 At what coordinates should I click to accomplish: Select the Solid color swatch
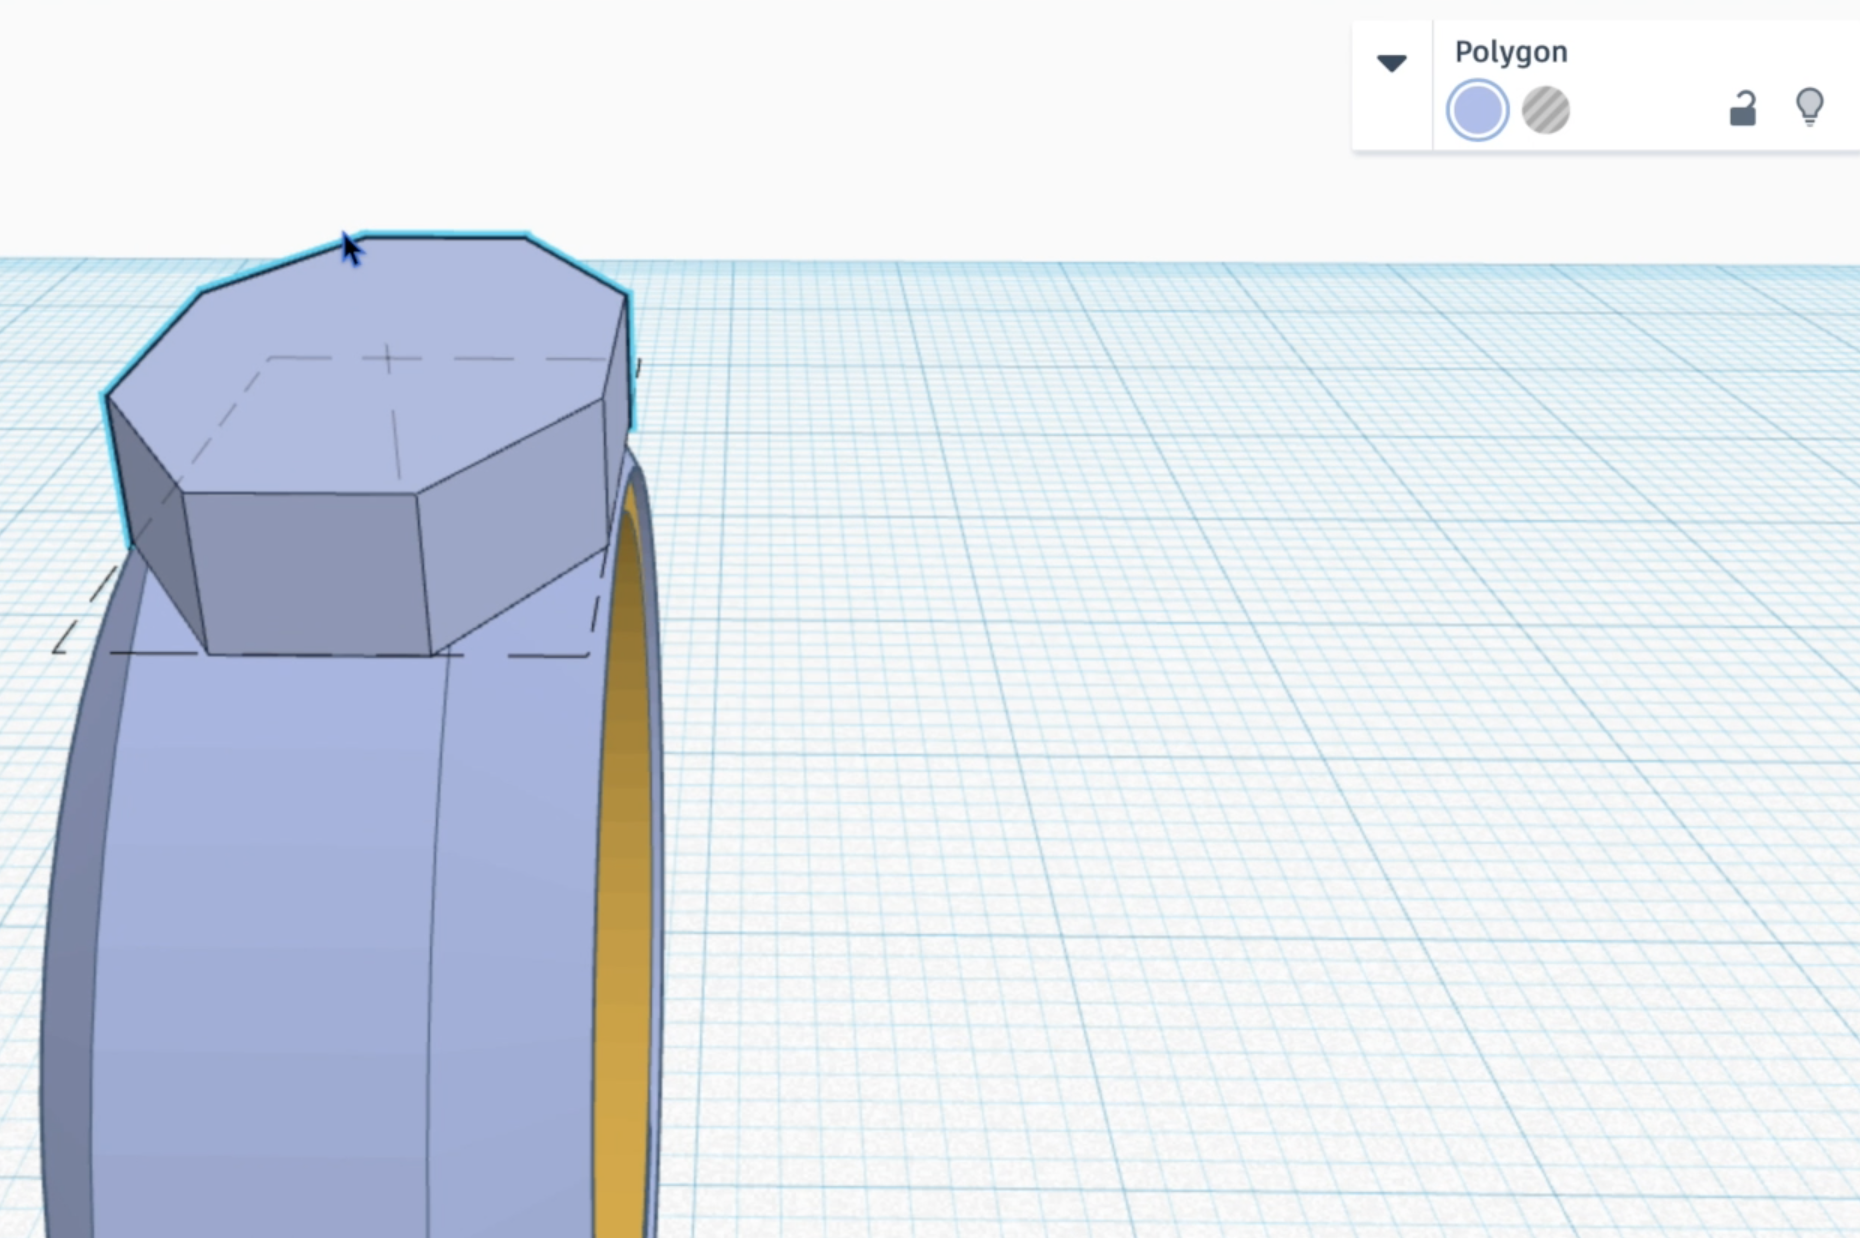point(1477,110)
